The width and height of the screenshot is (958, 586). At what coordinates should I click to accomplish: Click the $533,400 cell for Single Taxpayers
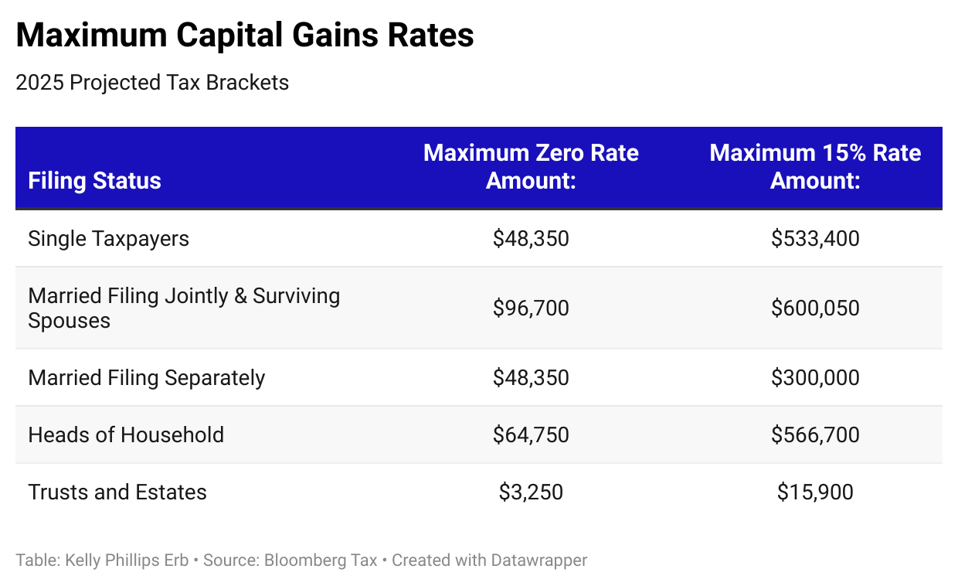tap(815, 239)
